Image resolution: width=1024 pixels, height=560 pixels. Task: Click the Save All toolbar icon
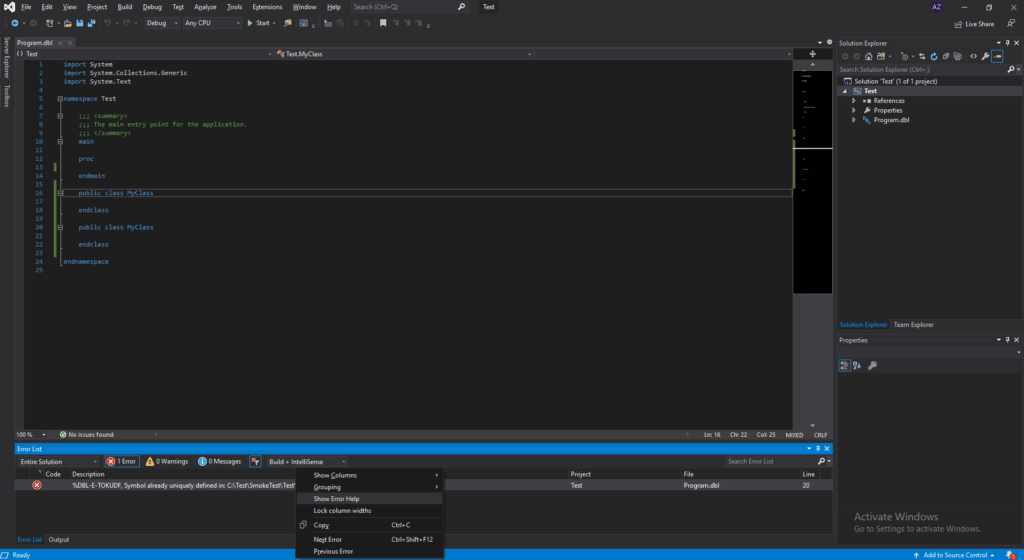[x=90, y=23]
